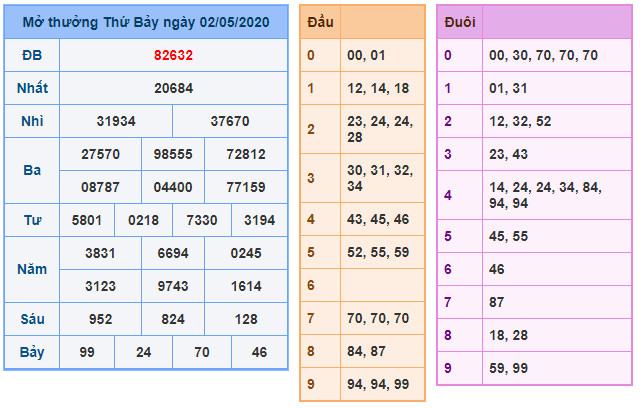The image size is (640, 408).
Task: Click the Đuôi column header
Action: (x=460, y=22)
